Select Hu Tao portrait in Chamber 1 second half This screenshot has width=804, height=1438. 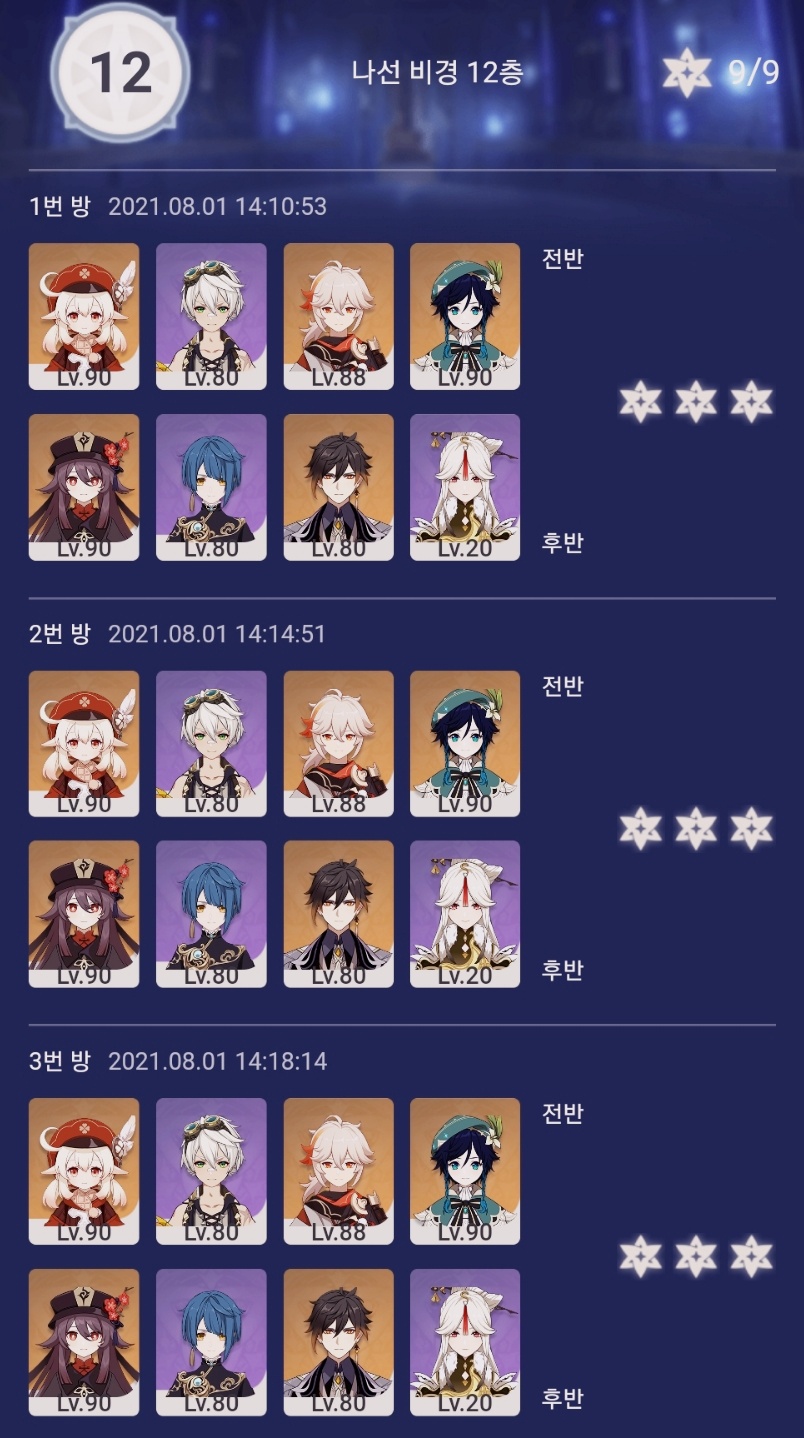click(84, 487)
